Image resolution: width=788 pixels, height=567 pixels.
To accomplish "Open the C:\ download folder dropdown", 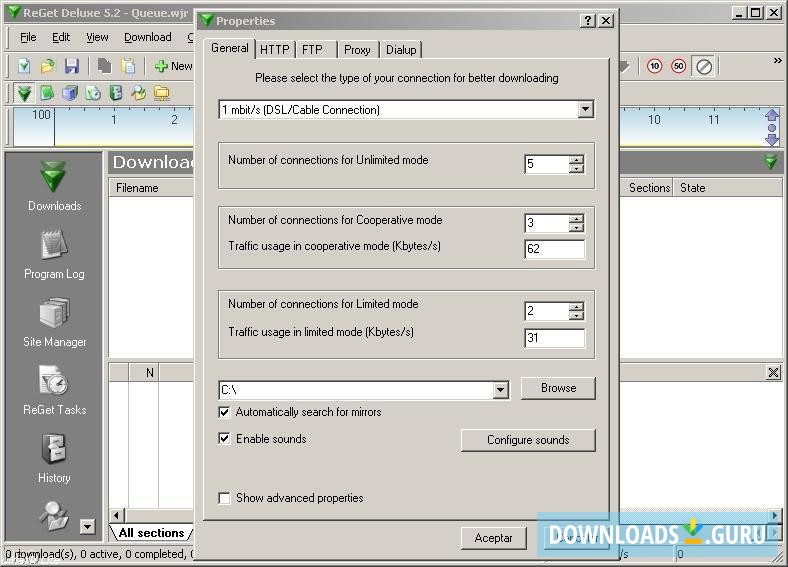I will [x=500, y=390].
